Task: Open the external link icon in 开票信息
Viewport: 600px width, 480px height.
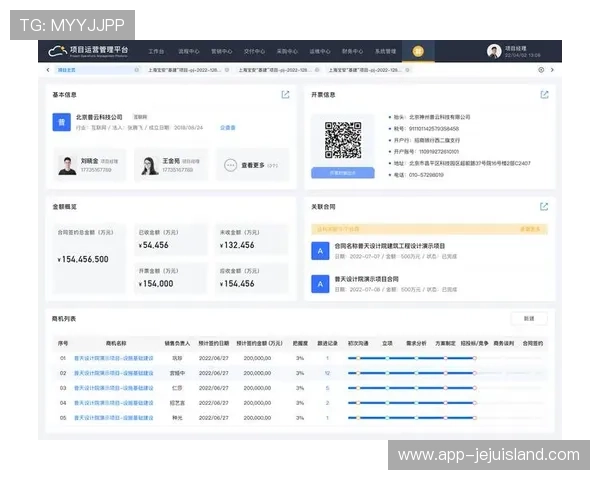Action: coord(544,95)
